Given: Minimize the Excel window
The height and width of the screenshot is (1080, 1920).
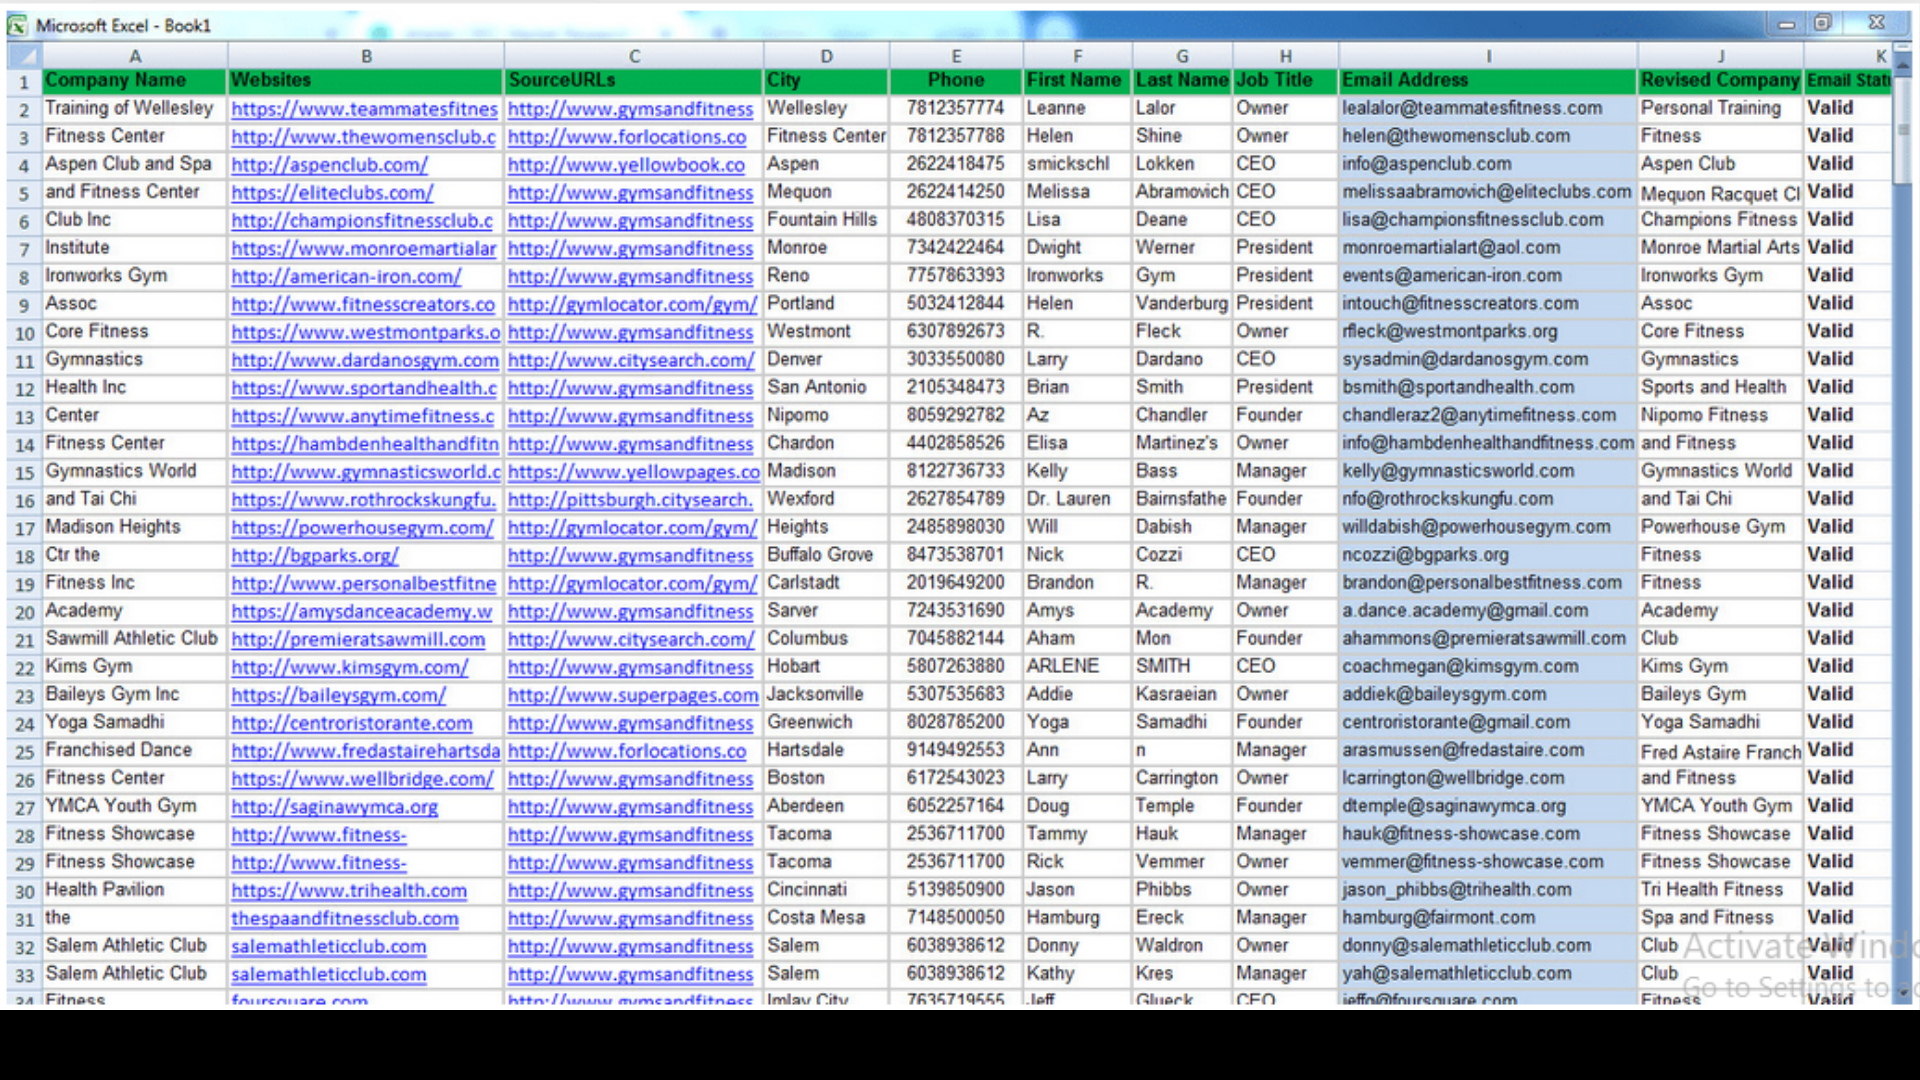Looking at the screenshot, I should click(x=1786, y=23).
